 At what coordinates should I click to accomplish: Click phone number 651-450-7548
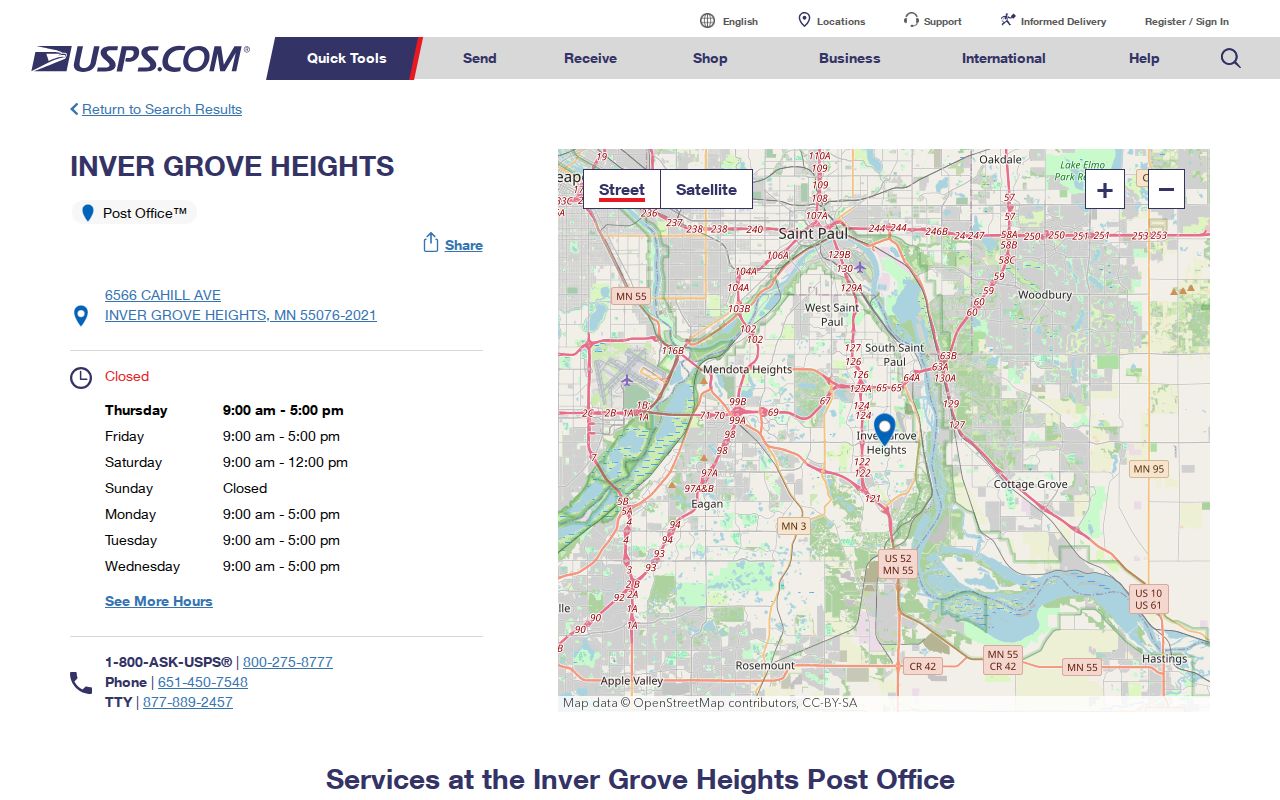coord(203,682)
